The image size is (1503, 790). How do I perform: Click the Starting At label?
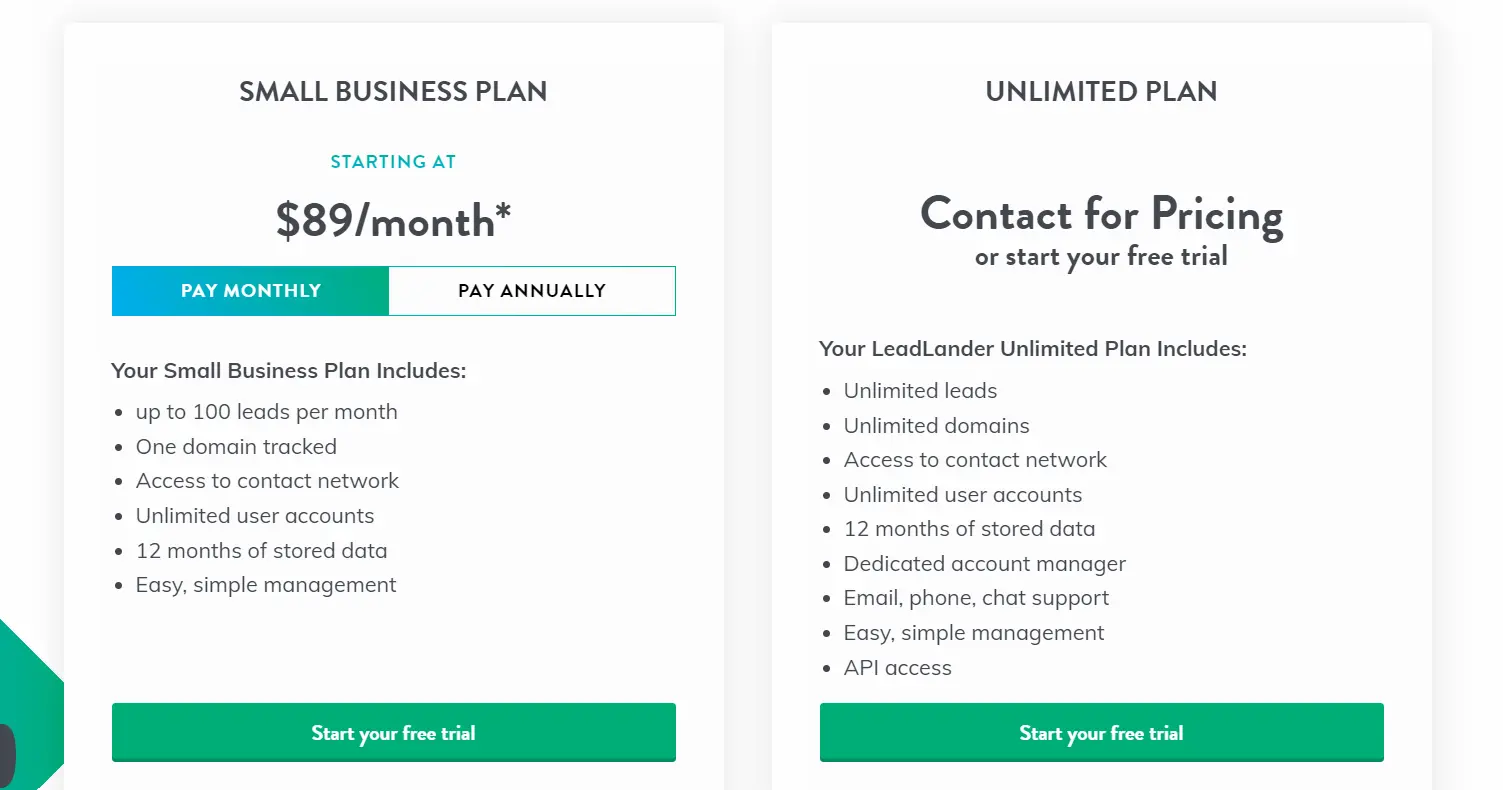[393, 161]
